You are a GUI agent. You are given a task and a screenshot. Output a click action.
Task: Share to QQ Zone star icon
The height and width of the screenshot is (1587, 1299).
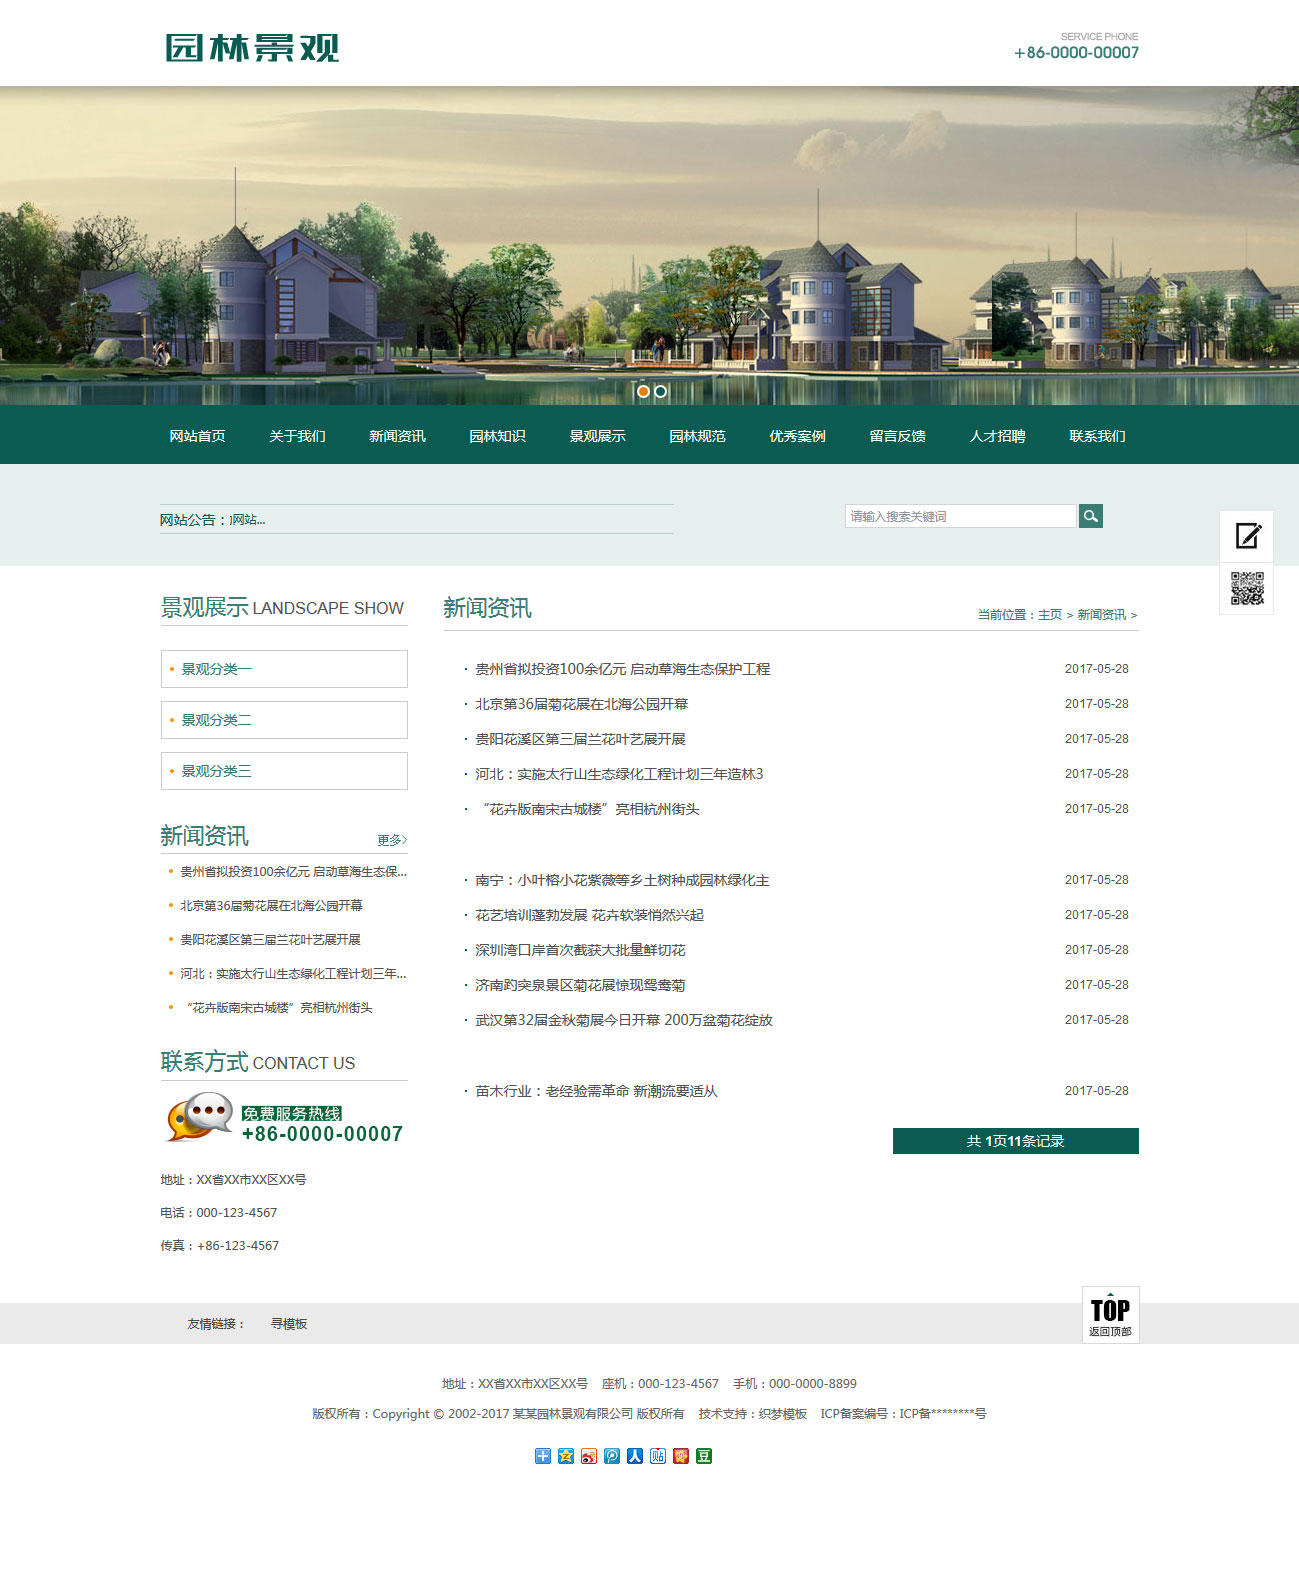(x=566, y=1456)
